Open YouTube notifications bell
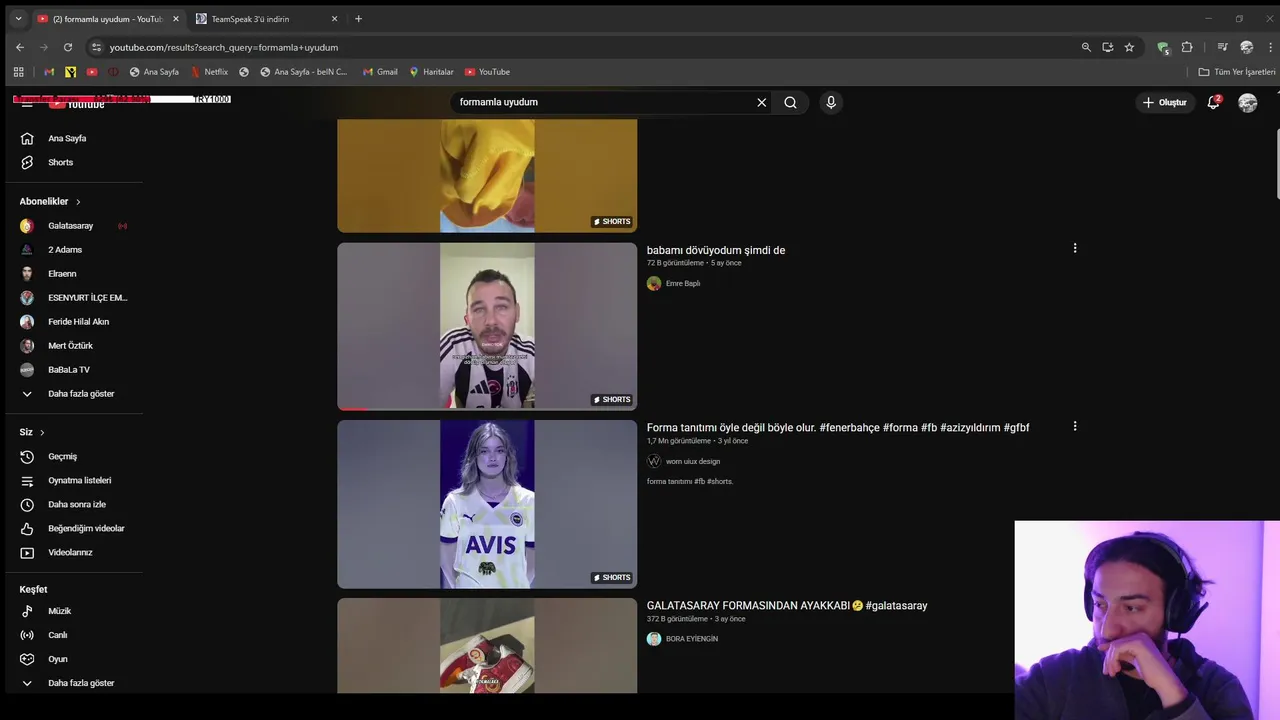This screenshot has width=1280, height=720. click(x=1213, y=102)
